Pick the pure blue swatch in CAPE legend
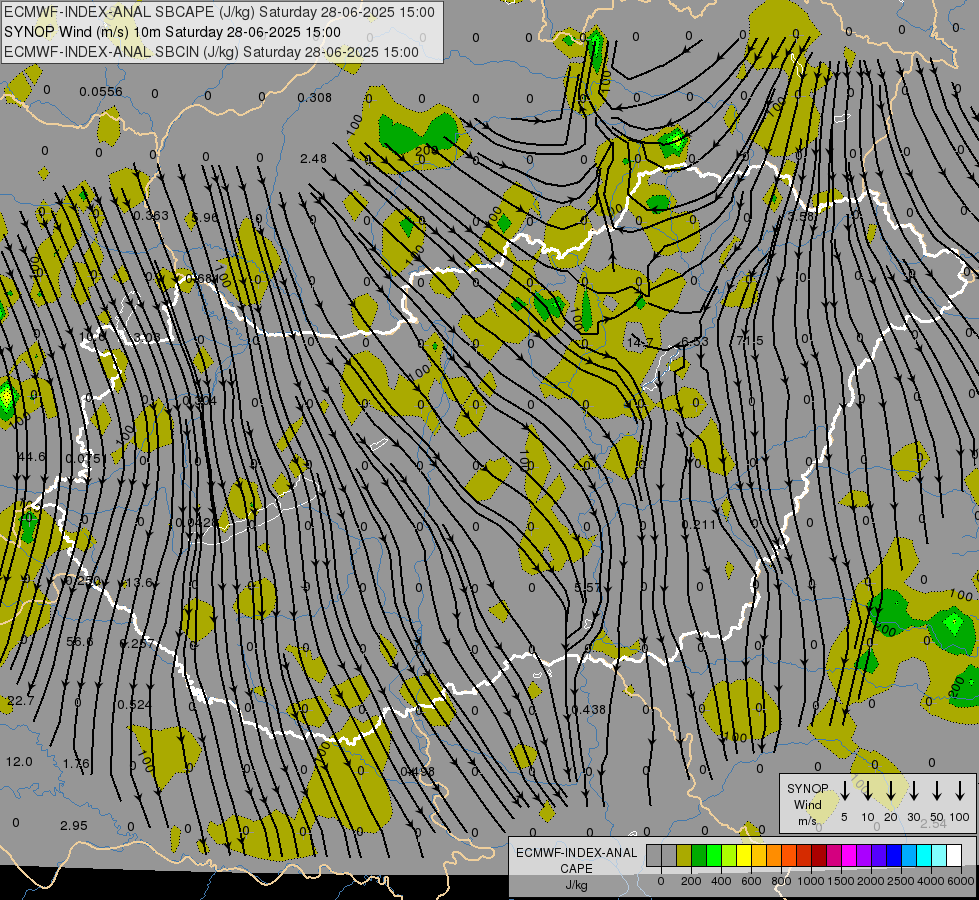The height and width of the screenshot is (900, 979). coord(893,856)
